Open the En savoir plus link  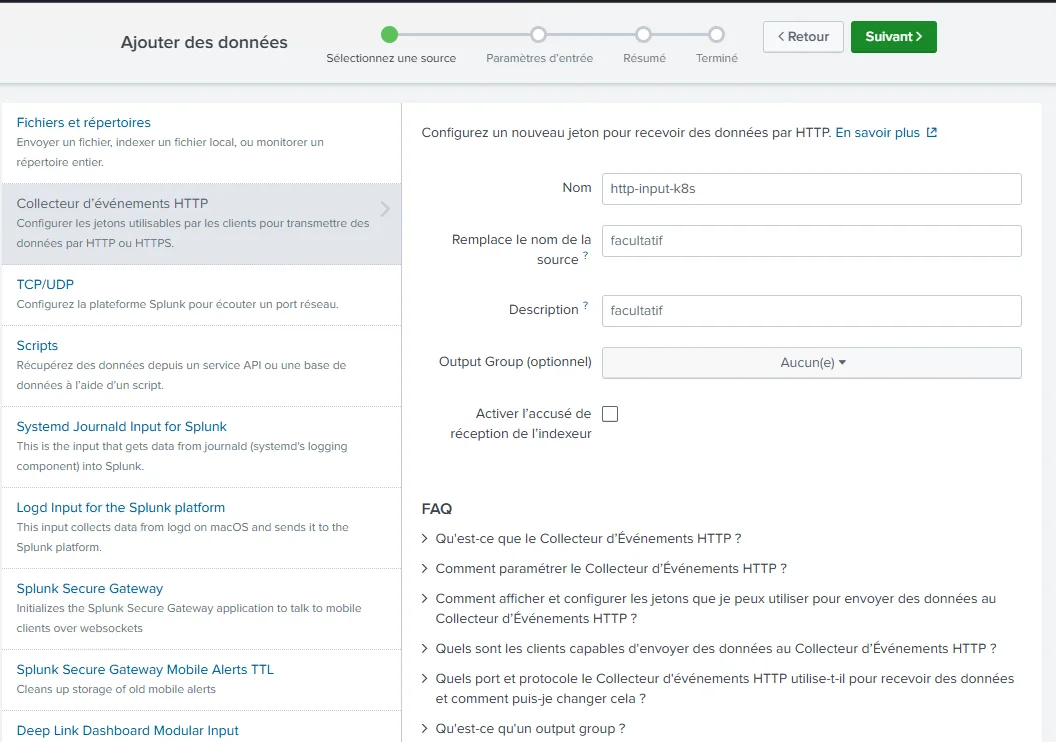pyautogui.click(x=877, y=133)
